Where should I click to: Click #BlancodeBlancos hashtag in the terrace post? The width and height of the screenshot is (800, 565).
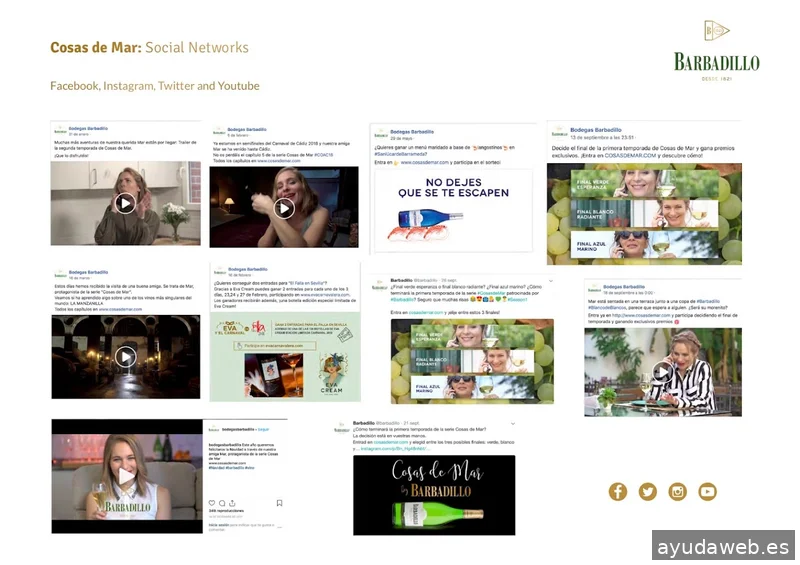point(607,308)
